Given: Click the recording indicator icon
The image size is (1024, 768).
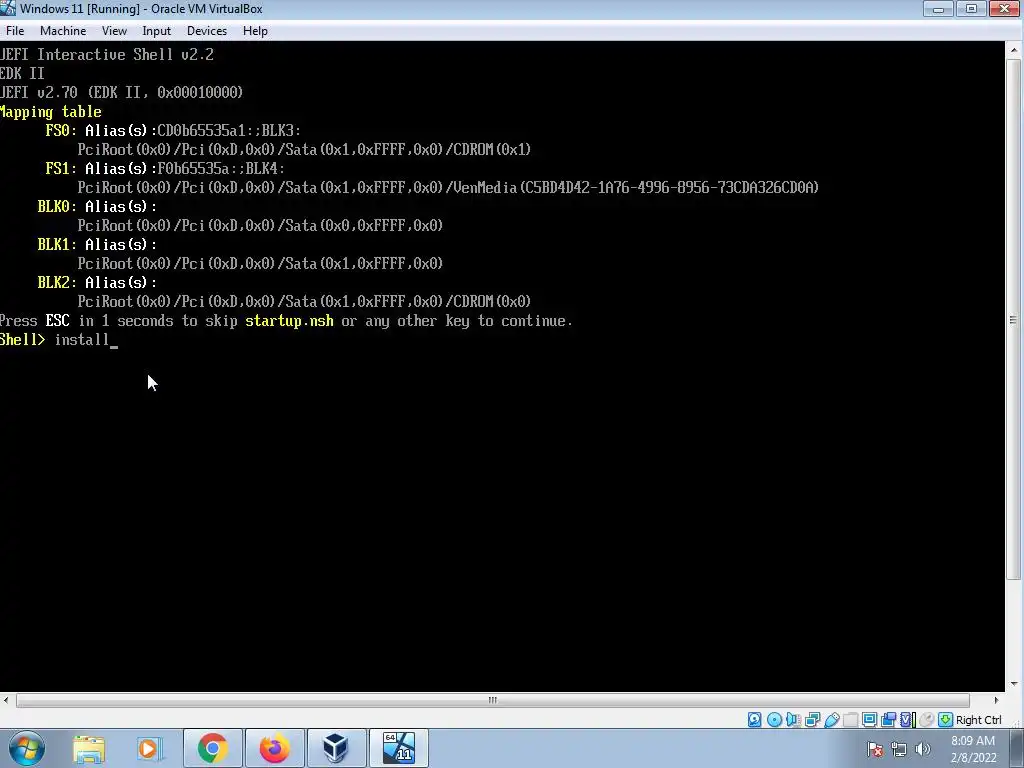Looking at the screenshot, I should [x=888, y=720].
